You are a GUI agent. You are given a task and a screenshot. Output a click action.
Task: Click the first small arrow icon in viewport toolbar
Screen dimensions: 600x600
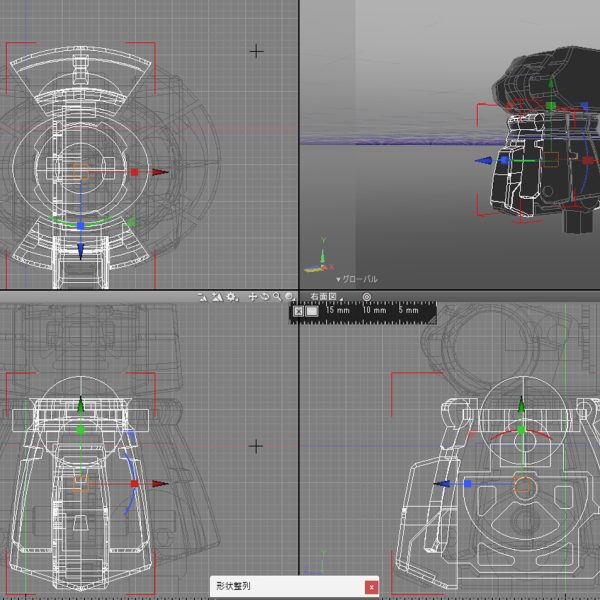203,297
